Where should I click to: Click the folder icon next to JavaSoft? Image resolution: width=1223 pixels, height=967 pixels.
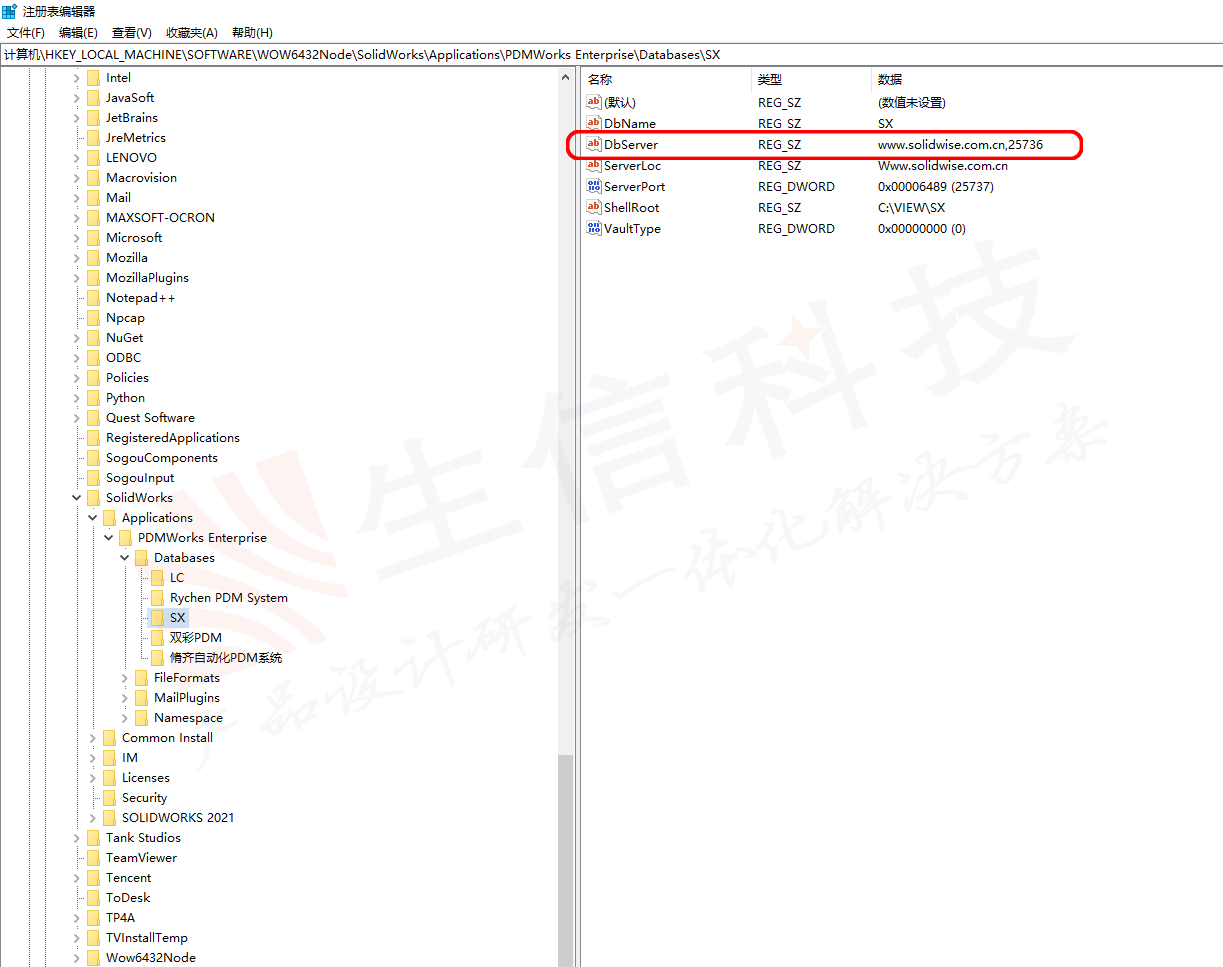(94, 98)
